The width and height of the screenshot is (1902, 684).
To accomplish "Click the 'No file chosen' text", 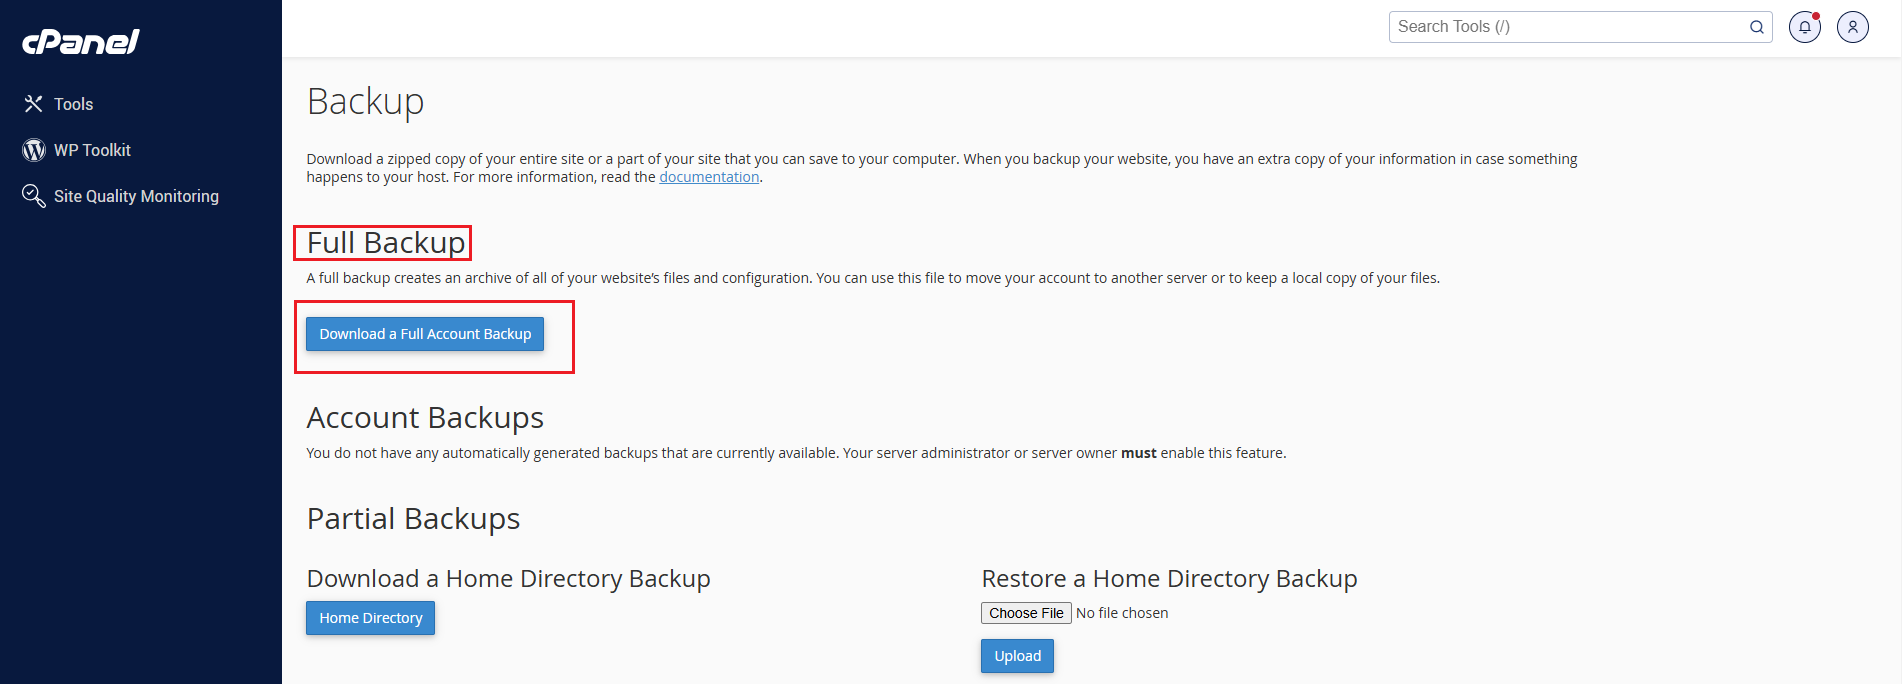I will tap(1122, 613).
